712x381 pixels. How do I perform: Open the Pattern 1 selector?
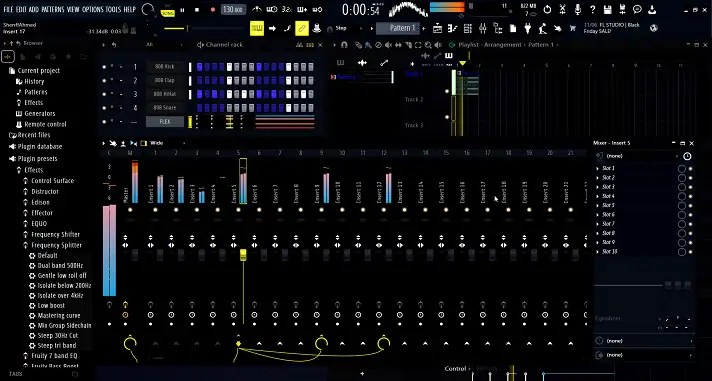pyautogui.click(x=398, y=28)
